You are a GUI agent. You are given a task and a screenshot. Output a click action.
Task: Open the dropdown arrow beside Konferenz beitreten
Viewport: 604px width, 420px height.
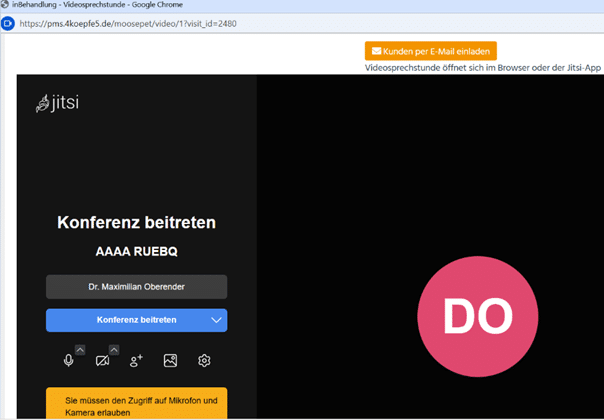pyautogui.click(x=216, y=320)
